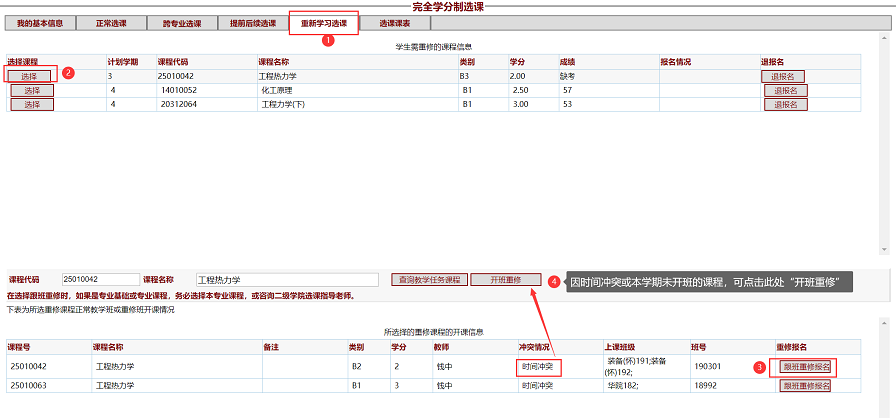
Task: Click 退报名 for 工程力学(下)
Action: 785,104
